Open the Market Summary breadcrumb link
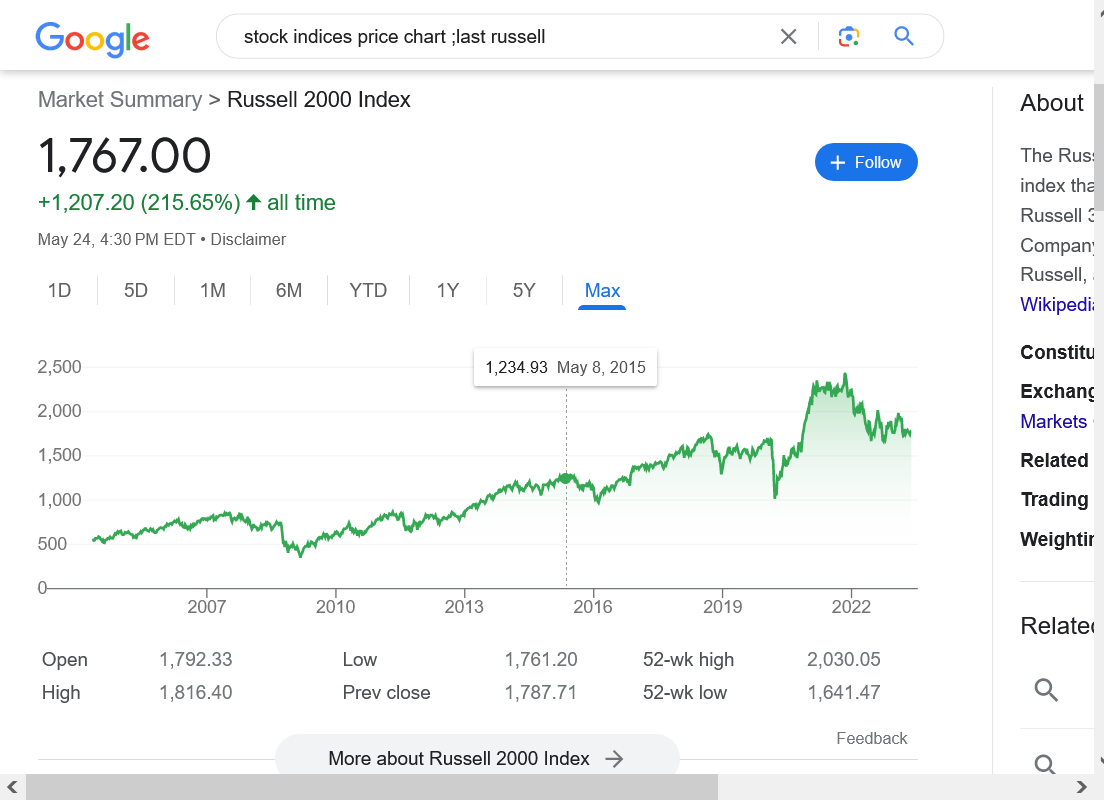 click(120, 100)
